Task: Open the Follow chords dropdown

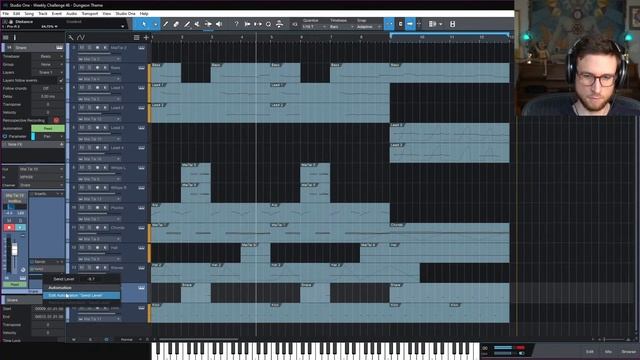Action: tap(48, 88)
